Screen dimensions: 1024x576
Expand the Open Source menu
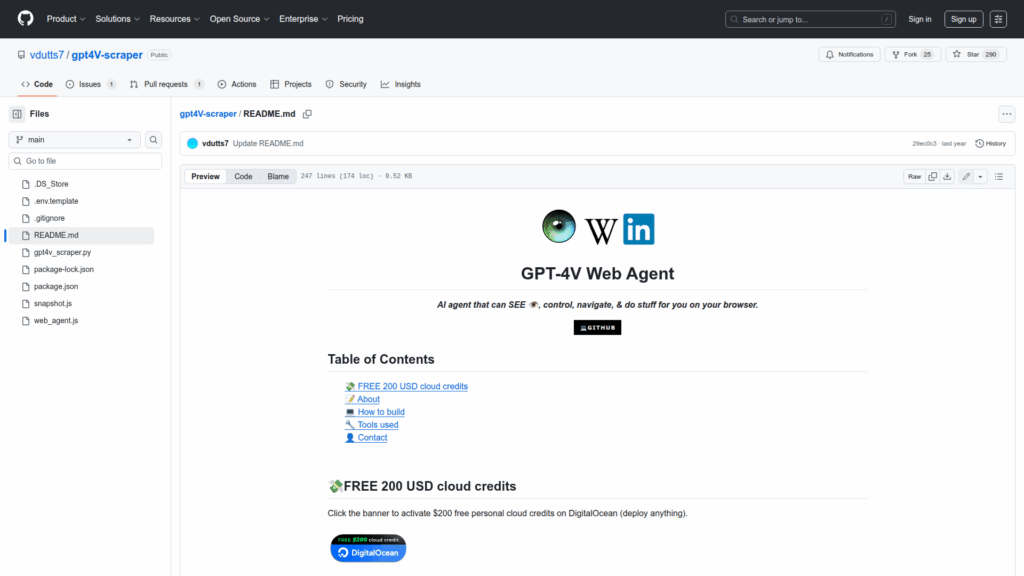click(239, 19)
